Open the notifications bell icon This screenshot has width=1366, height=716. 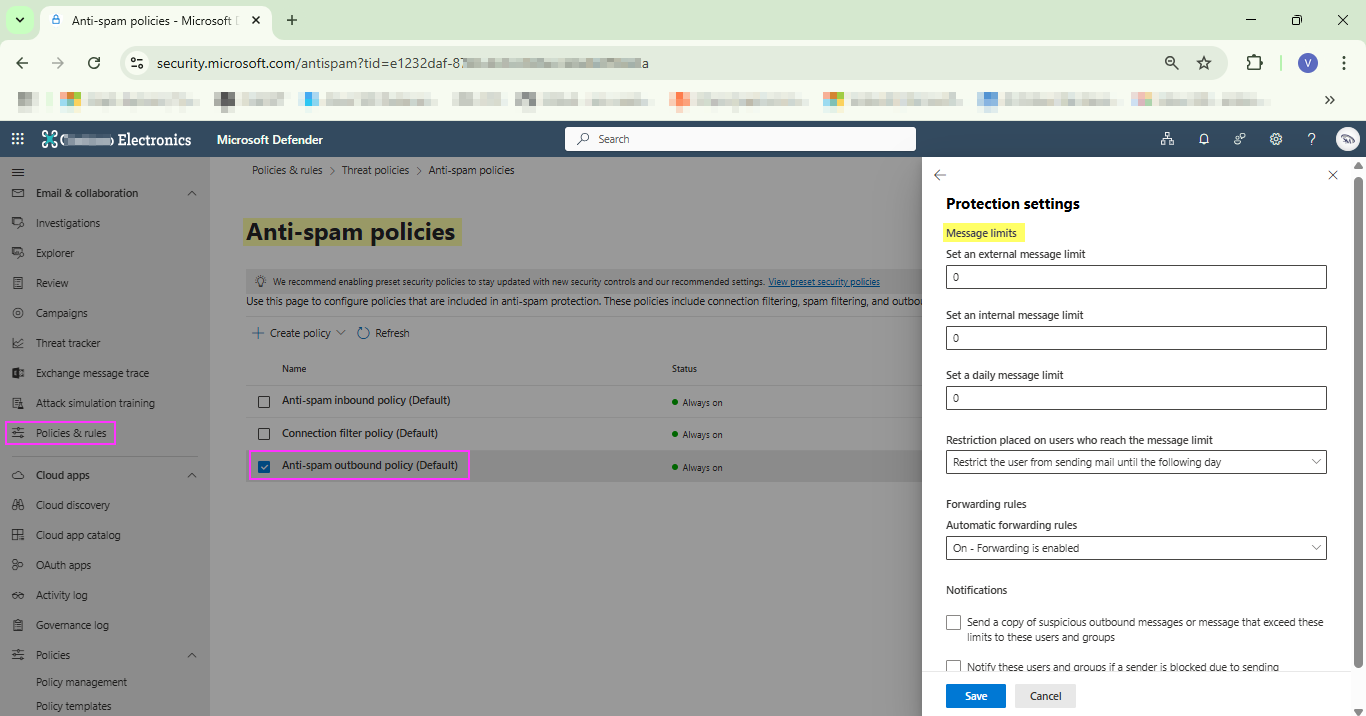pos(1204,139)
